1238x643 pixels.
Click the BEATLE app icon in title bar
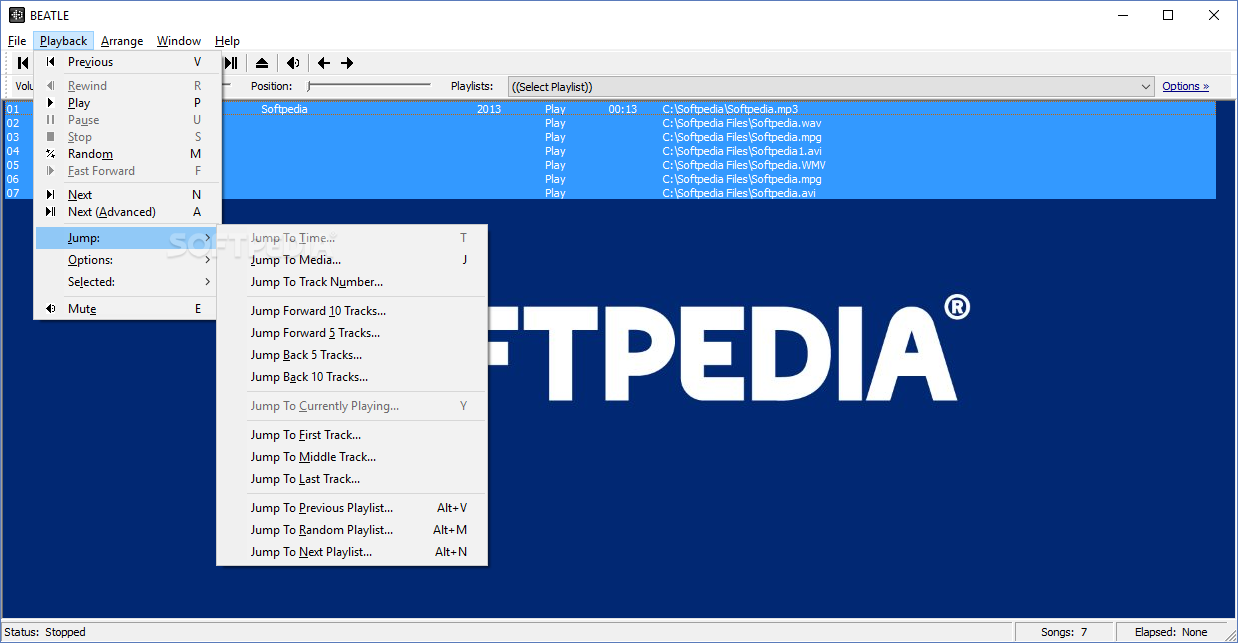tap(16, 15)
